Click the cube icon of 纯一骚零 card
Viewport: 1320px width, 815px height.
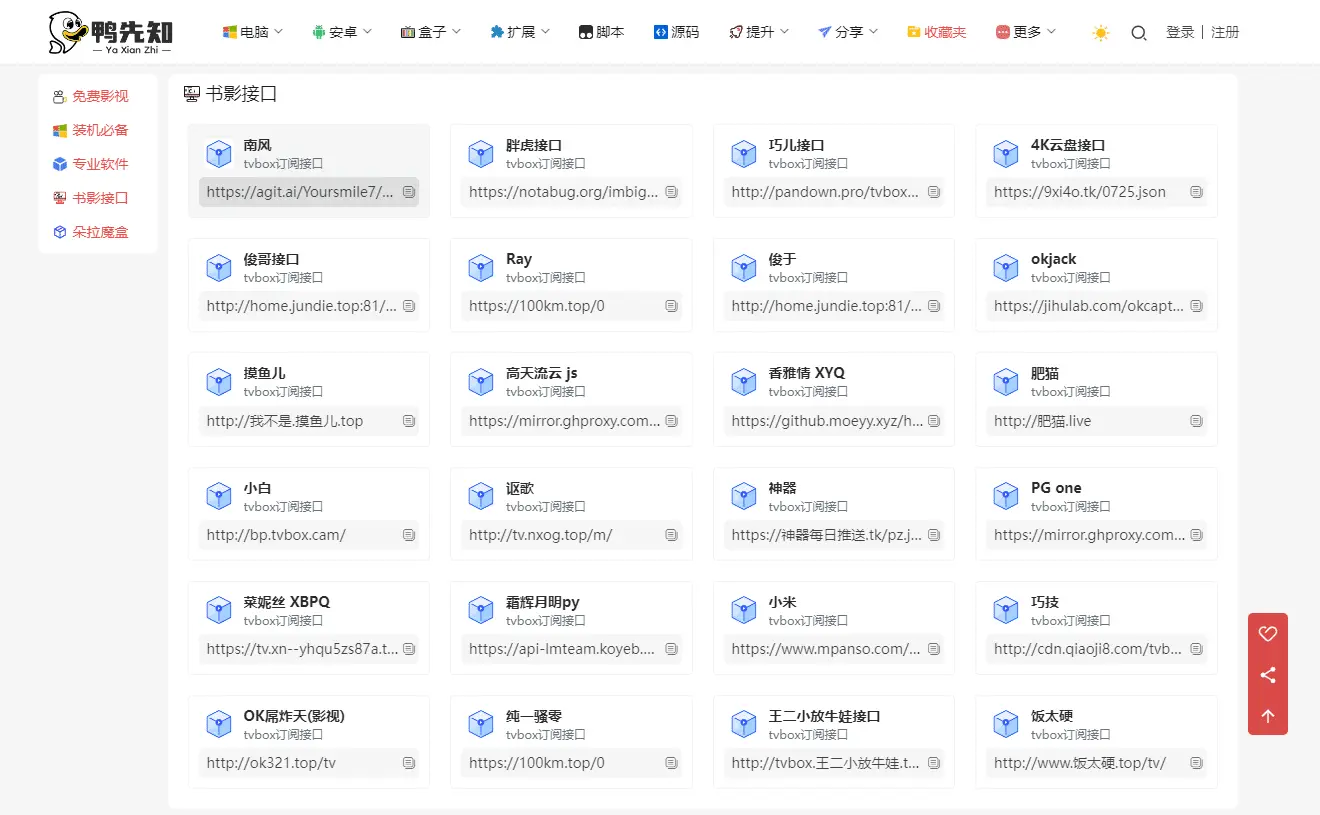click(481, 724)
